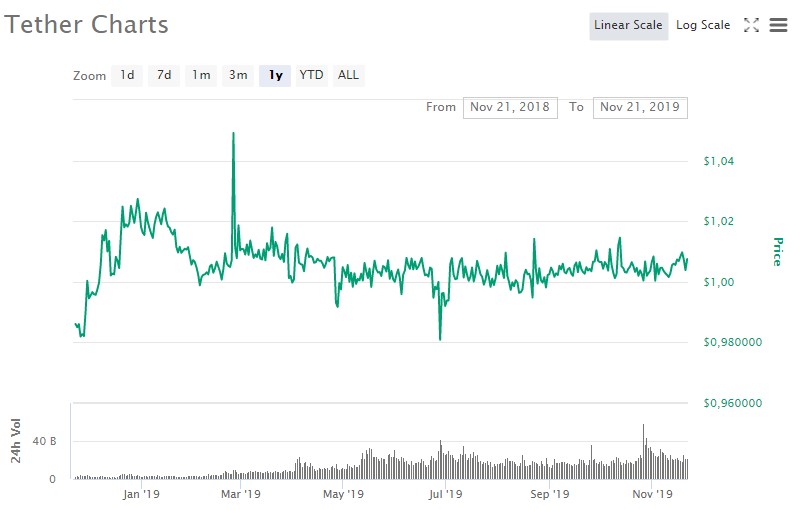Click the price spike peak above $1,04
794x510 pixels.
pyautogui.click(x=233, y=134)
